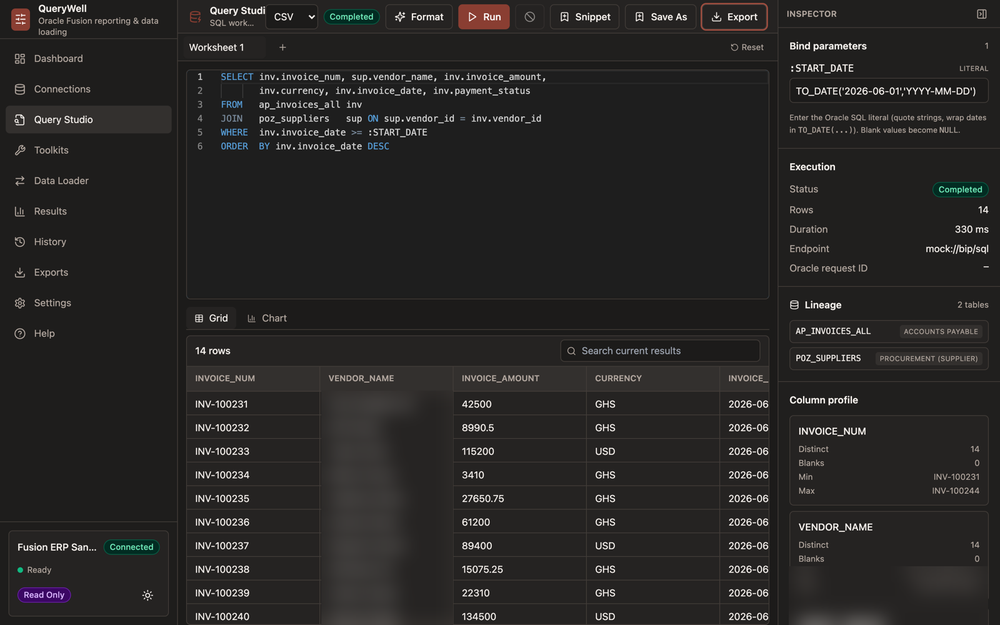The width and height of the screenshot is (1000, 625).
Task: Click the Lineage database icon
Action: (x=794, y=305)
